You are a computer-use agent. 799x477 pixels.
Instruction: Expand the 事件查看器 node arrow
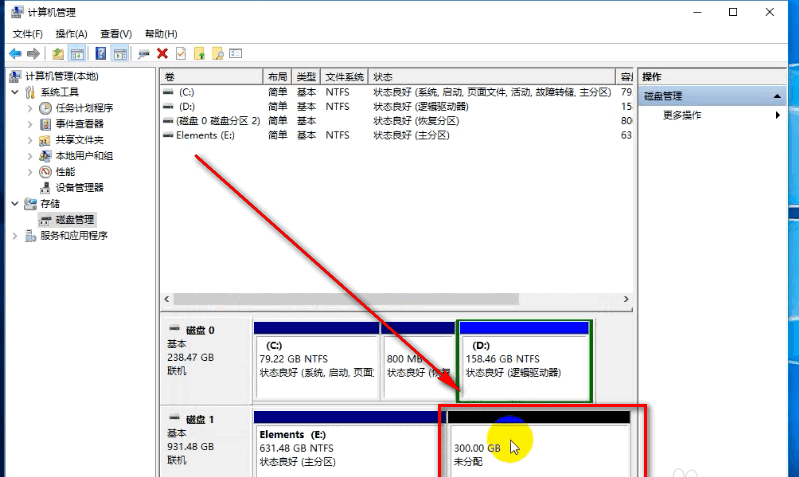29,124
